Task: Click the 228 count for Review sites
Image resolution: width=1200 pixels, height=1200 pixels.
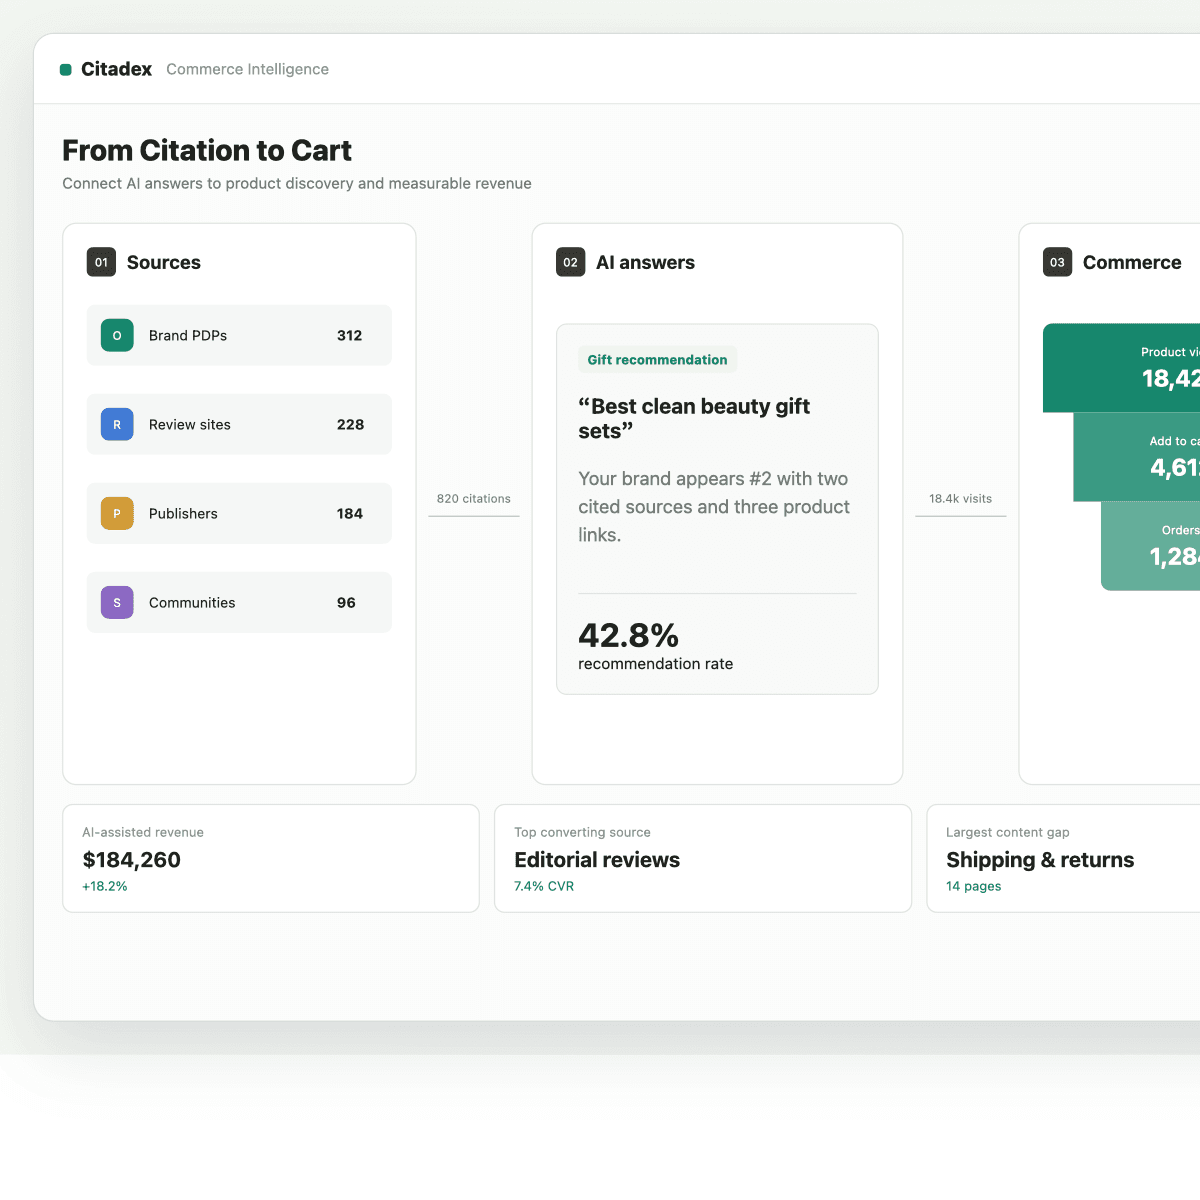Action: click(350, 424)
